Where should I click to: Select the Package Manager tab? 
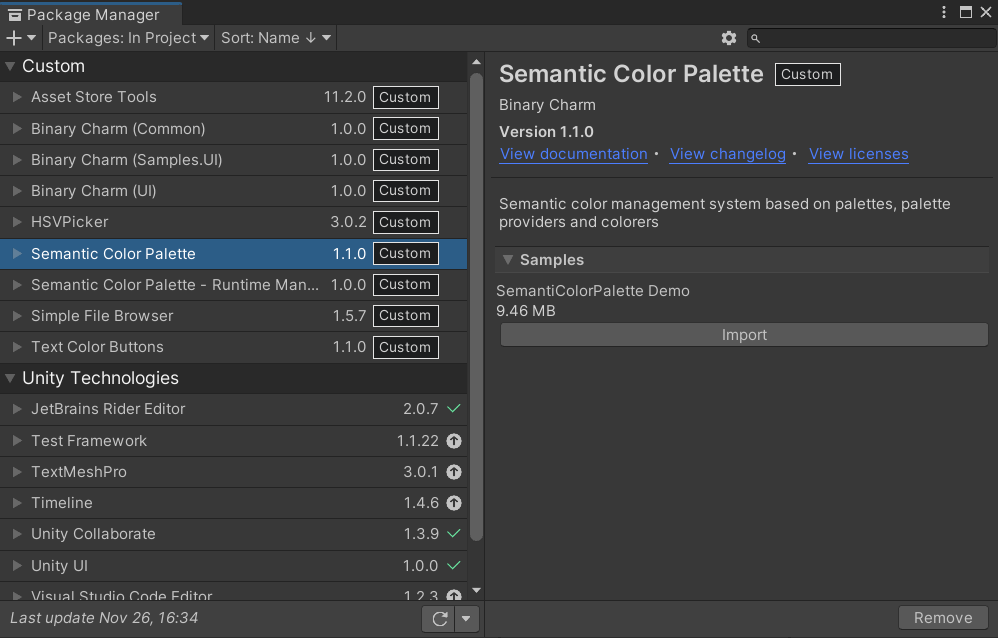click(x=91, y=14)
